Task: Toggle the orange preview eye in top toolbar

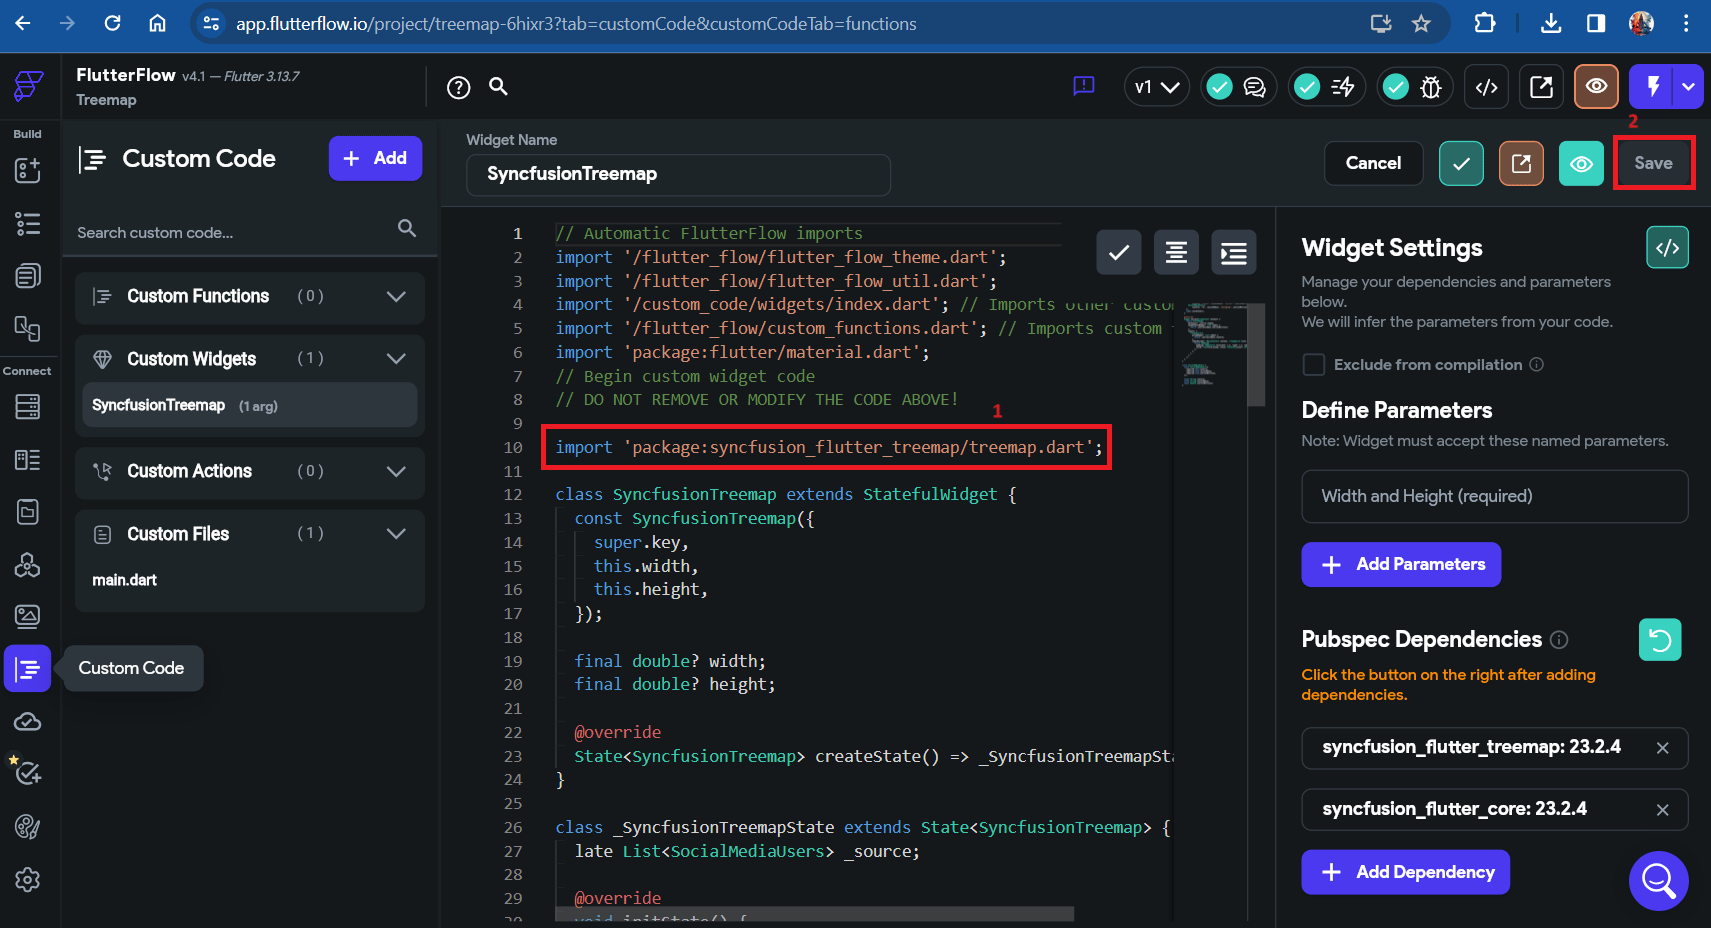Action: tap(1596, 87)
